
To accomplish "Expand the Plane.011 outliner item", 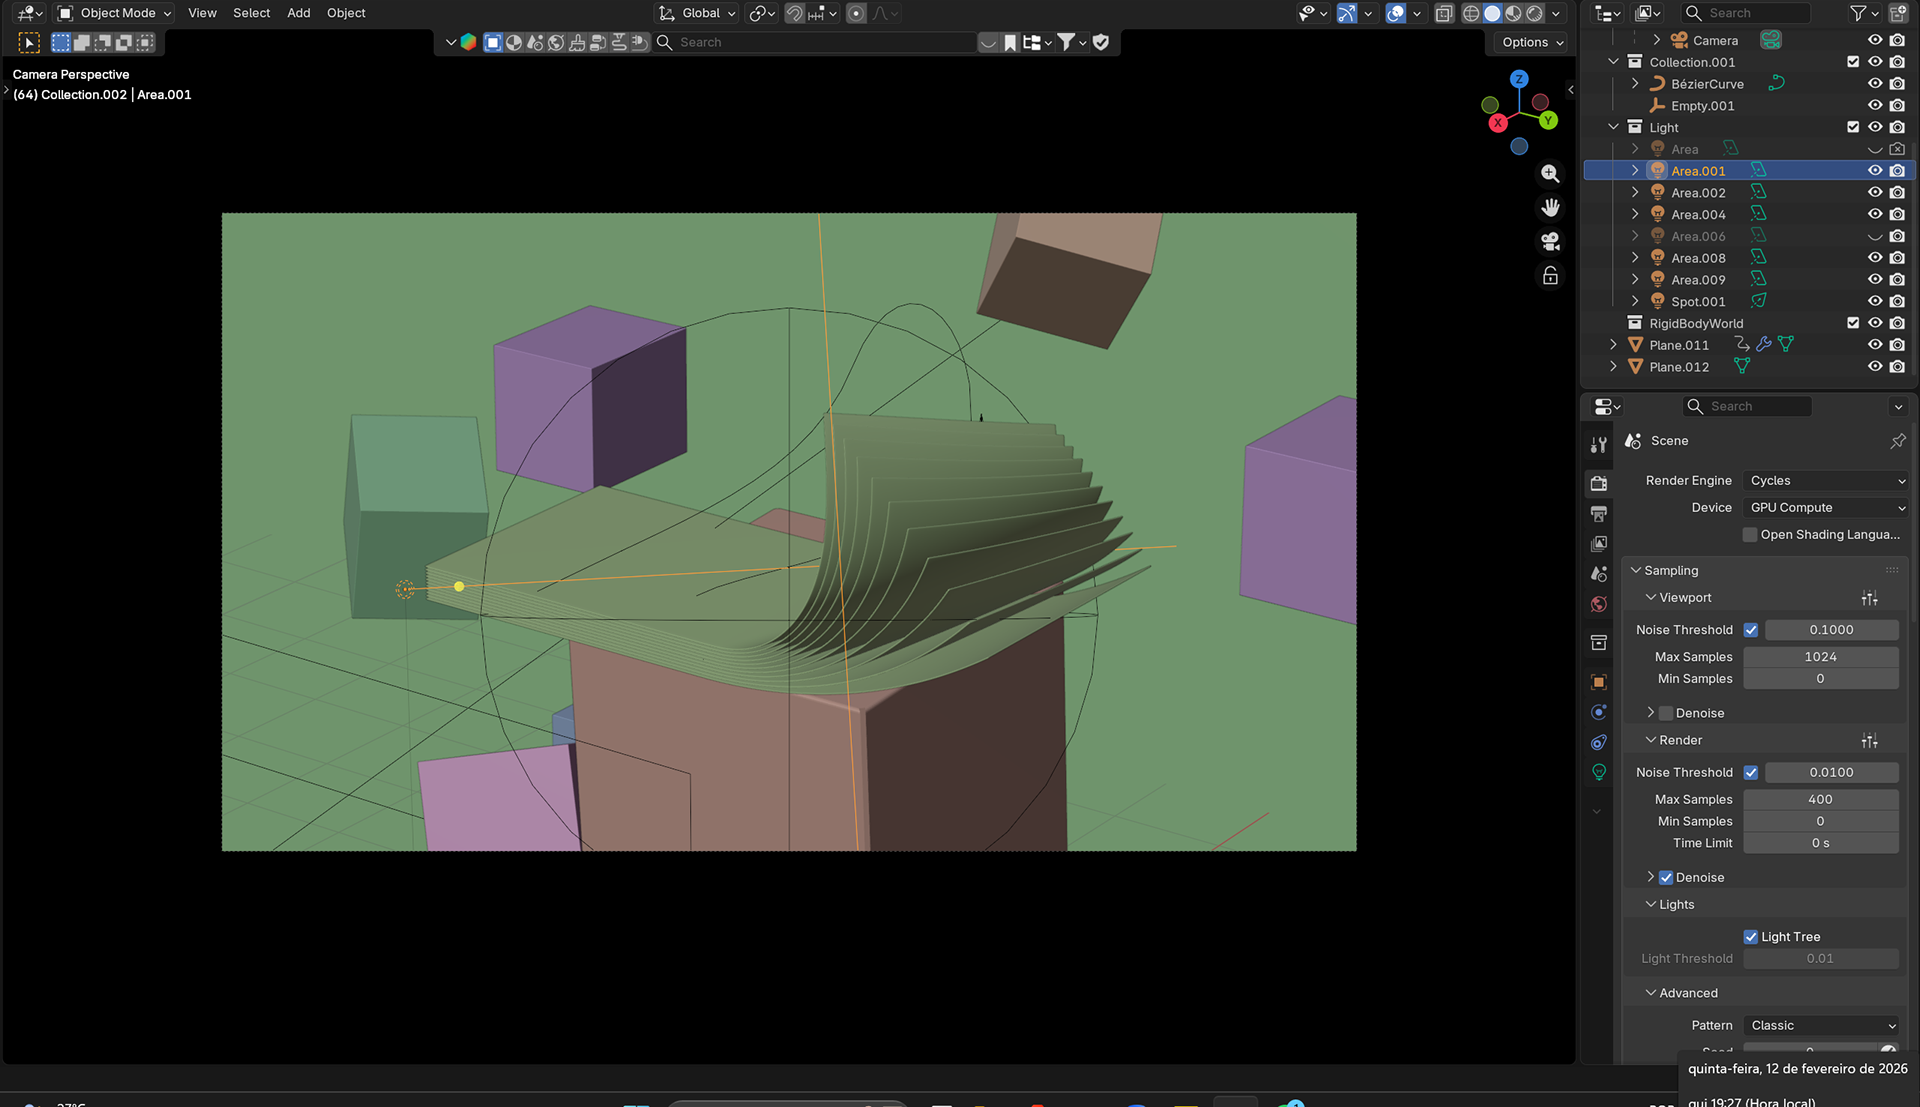I will click(1613, 345).
